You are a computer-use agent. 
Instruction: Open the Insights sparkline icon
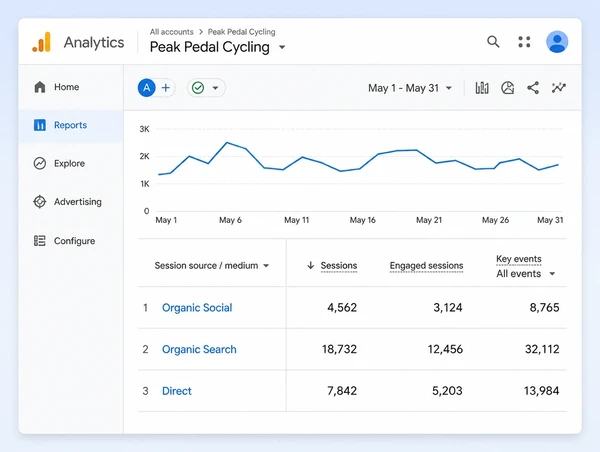click(559, 88)
